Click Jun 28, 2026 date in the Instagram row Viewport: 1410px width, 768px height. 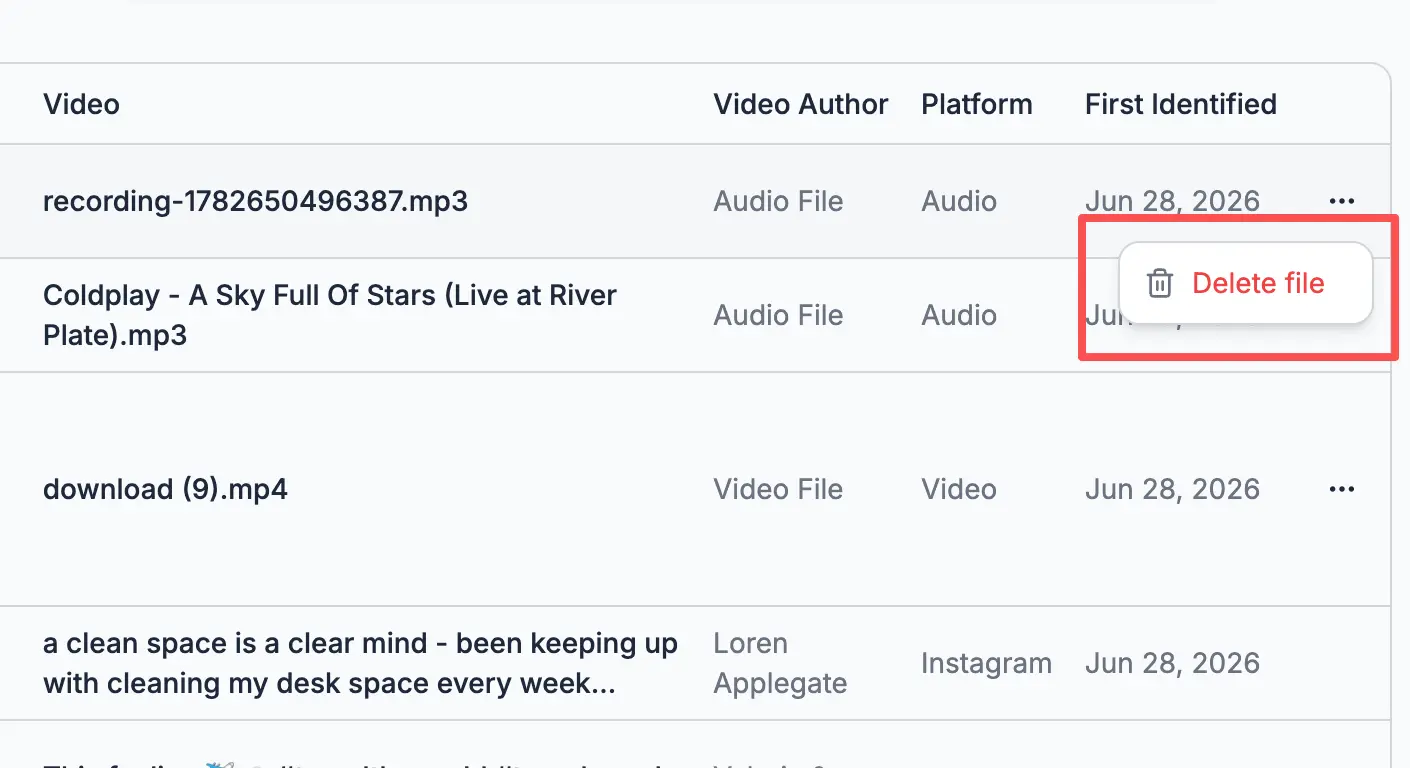pyautogui.click(x=1172, y=663)
